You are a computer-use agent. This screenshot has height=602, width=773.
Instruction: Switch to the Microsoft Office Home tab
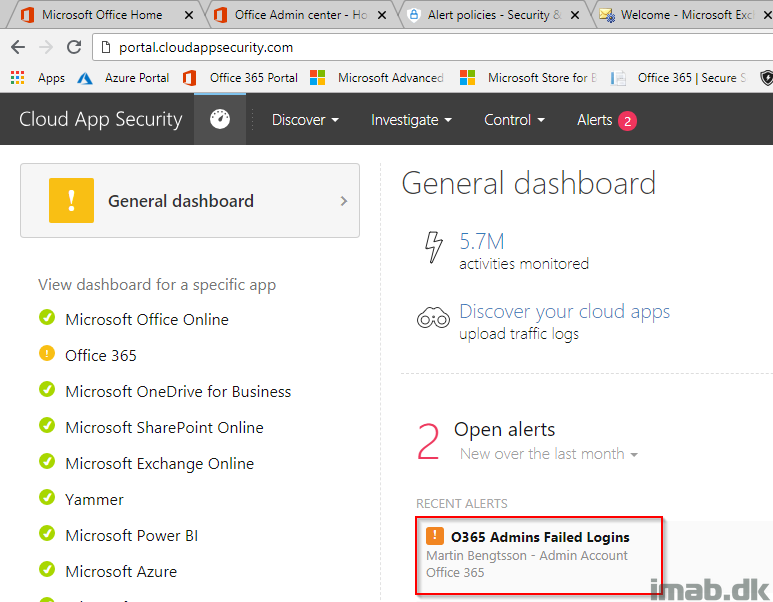click(102, 15)
